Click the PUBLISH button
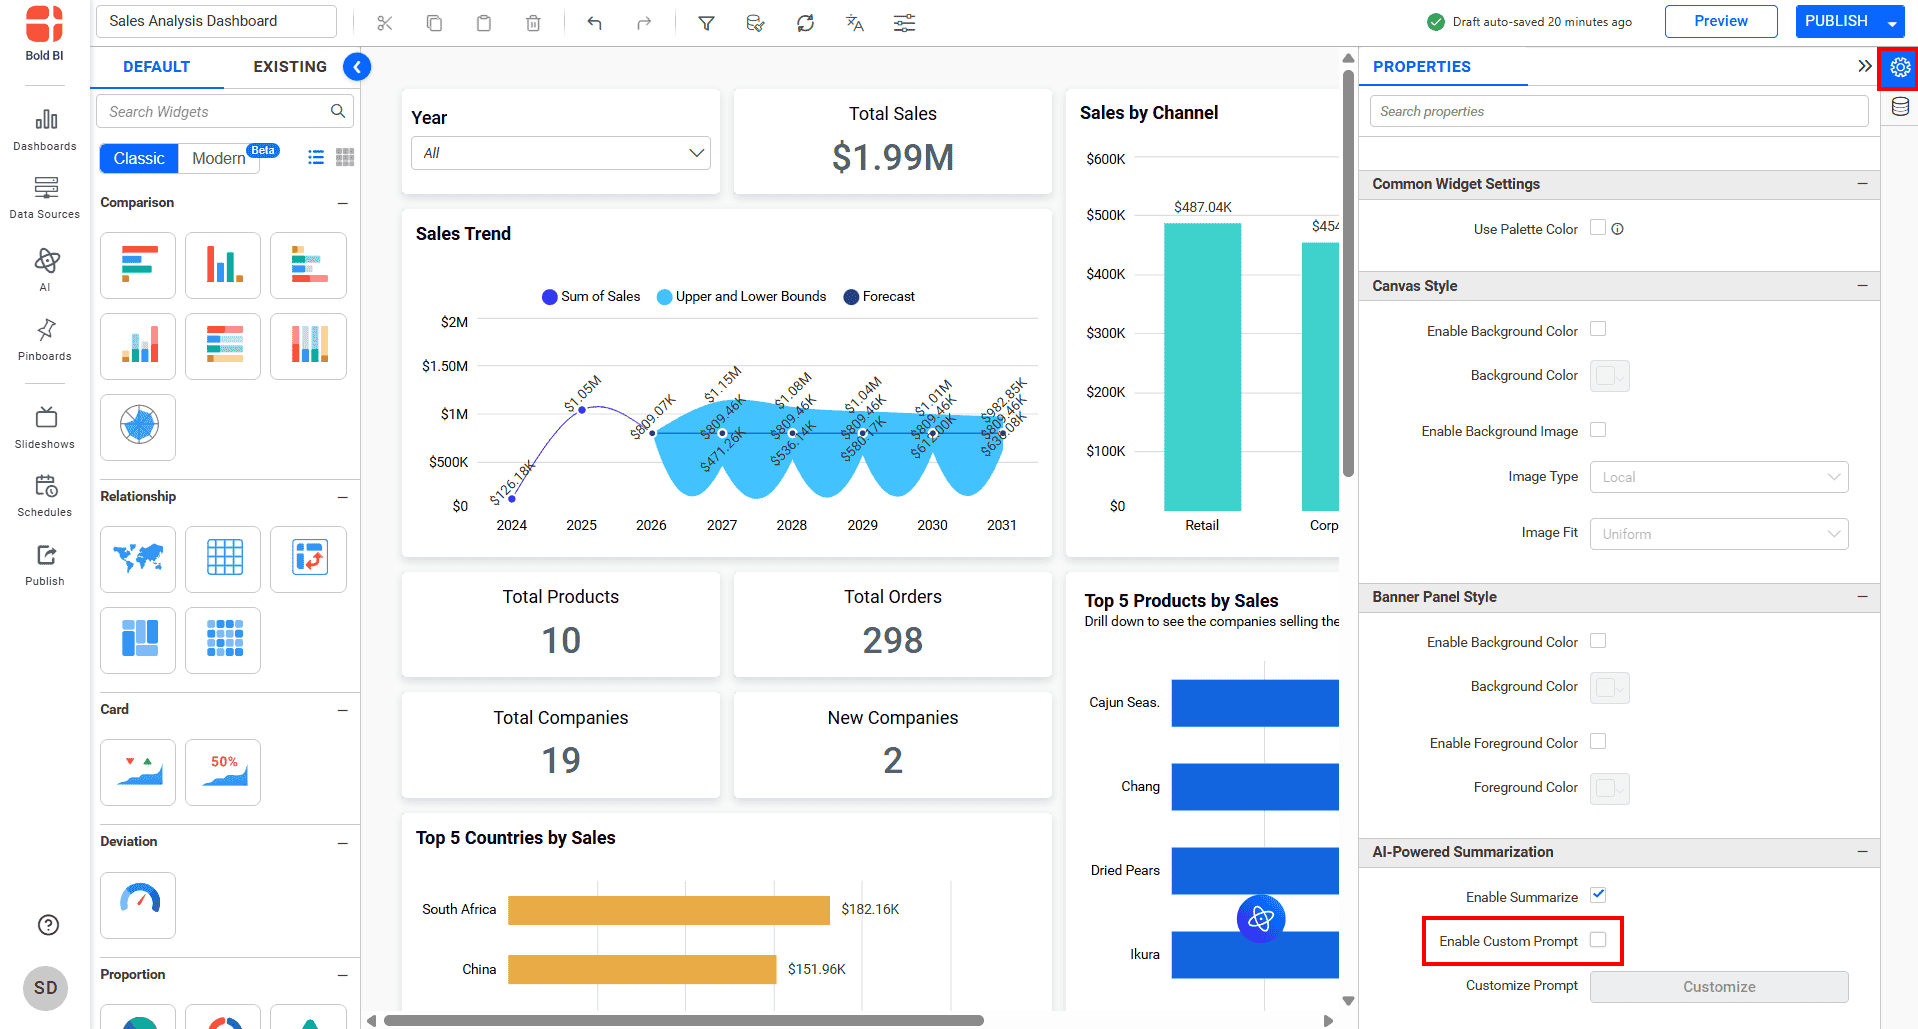 [1837, 21]
